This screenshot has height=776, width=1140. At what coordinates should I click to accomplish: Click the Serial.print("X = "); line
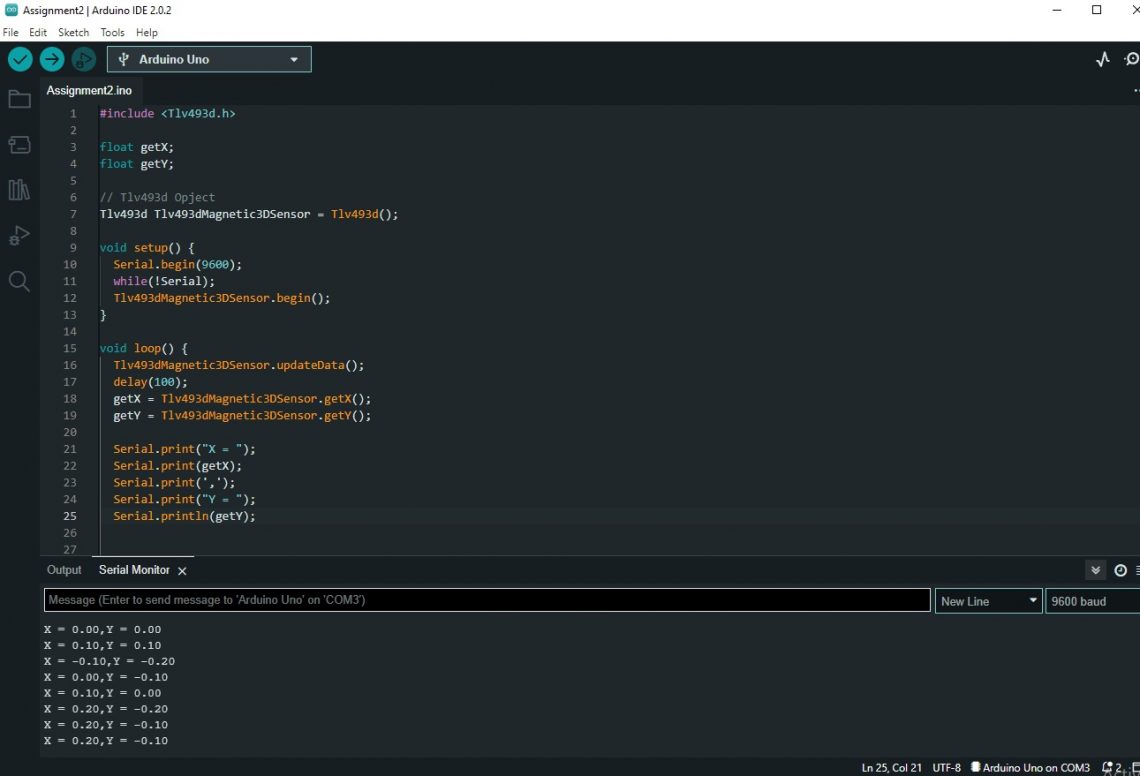coord(184,449)
